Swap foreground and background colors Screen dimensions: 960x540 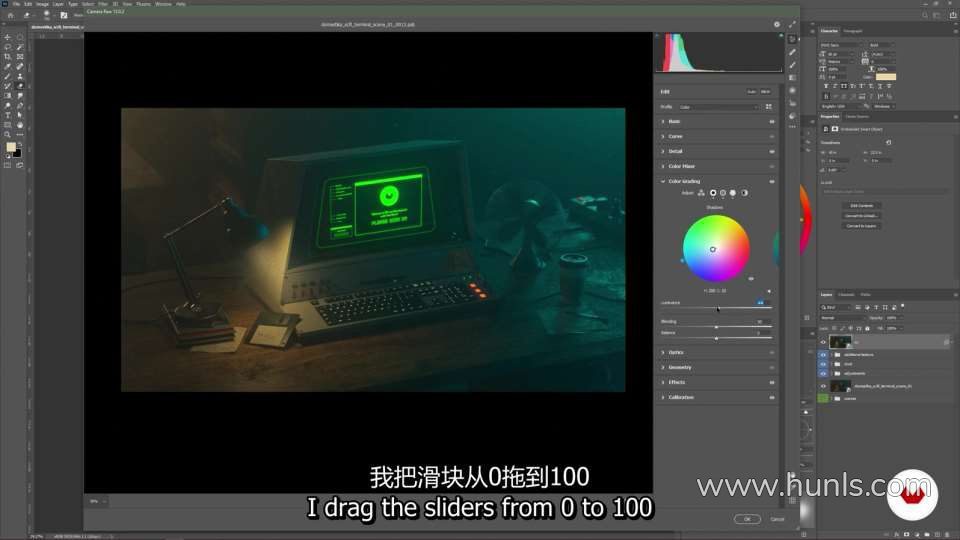point(20,144)
